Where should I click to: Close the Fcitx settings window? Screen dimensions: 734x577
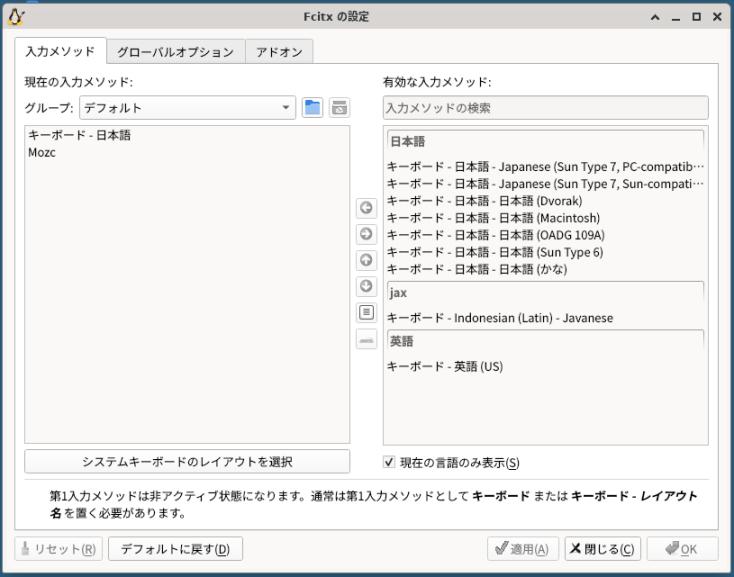[717, 17]
